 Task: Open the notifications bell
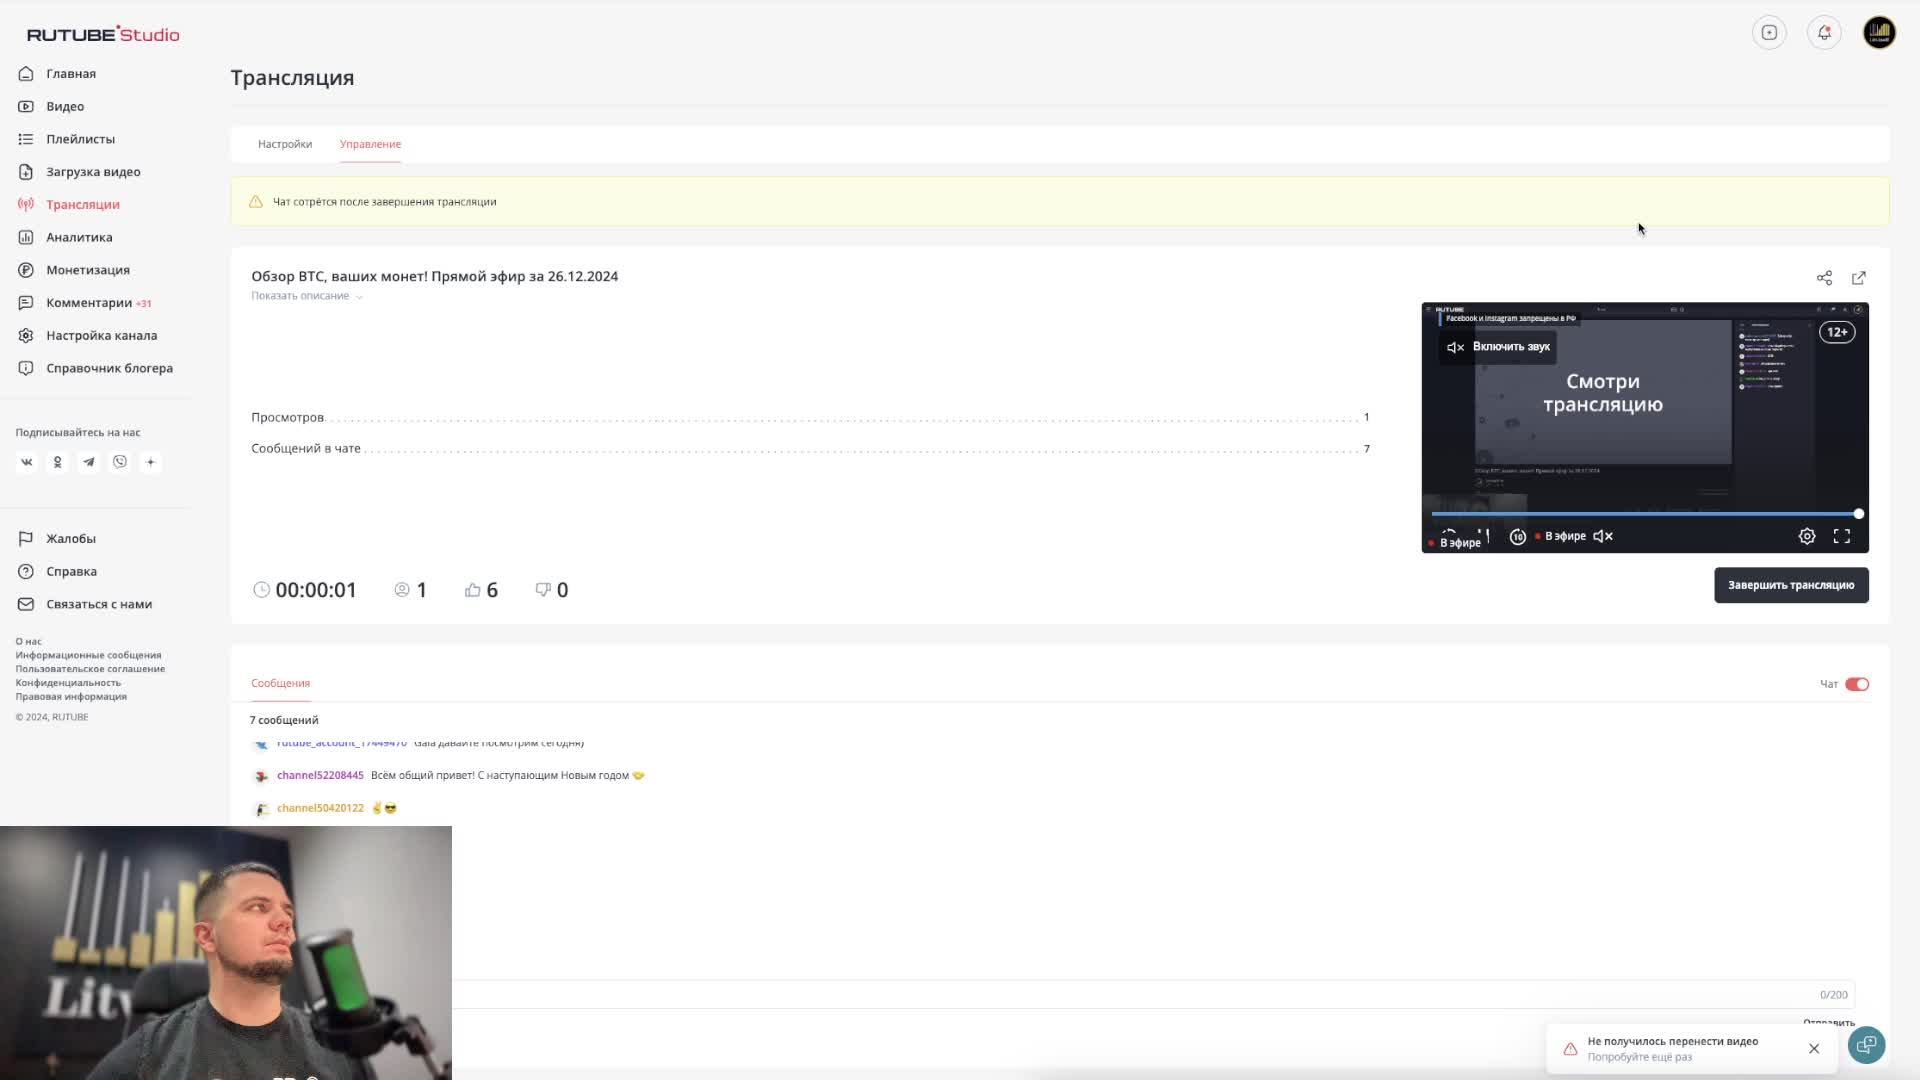click(x=1824, y=32)
